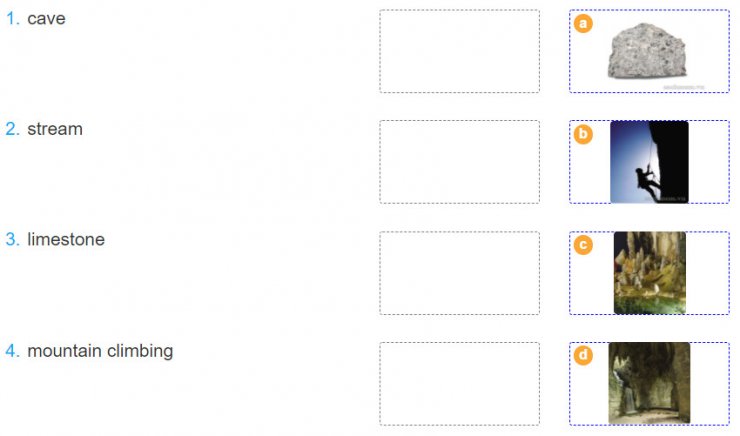Click the blue number 2 label

click(13, 129)
